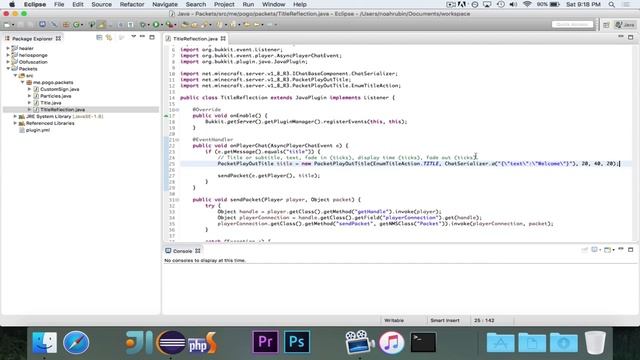Open the New wizard toolbar icon

pos(7,24)
